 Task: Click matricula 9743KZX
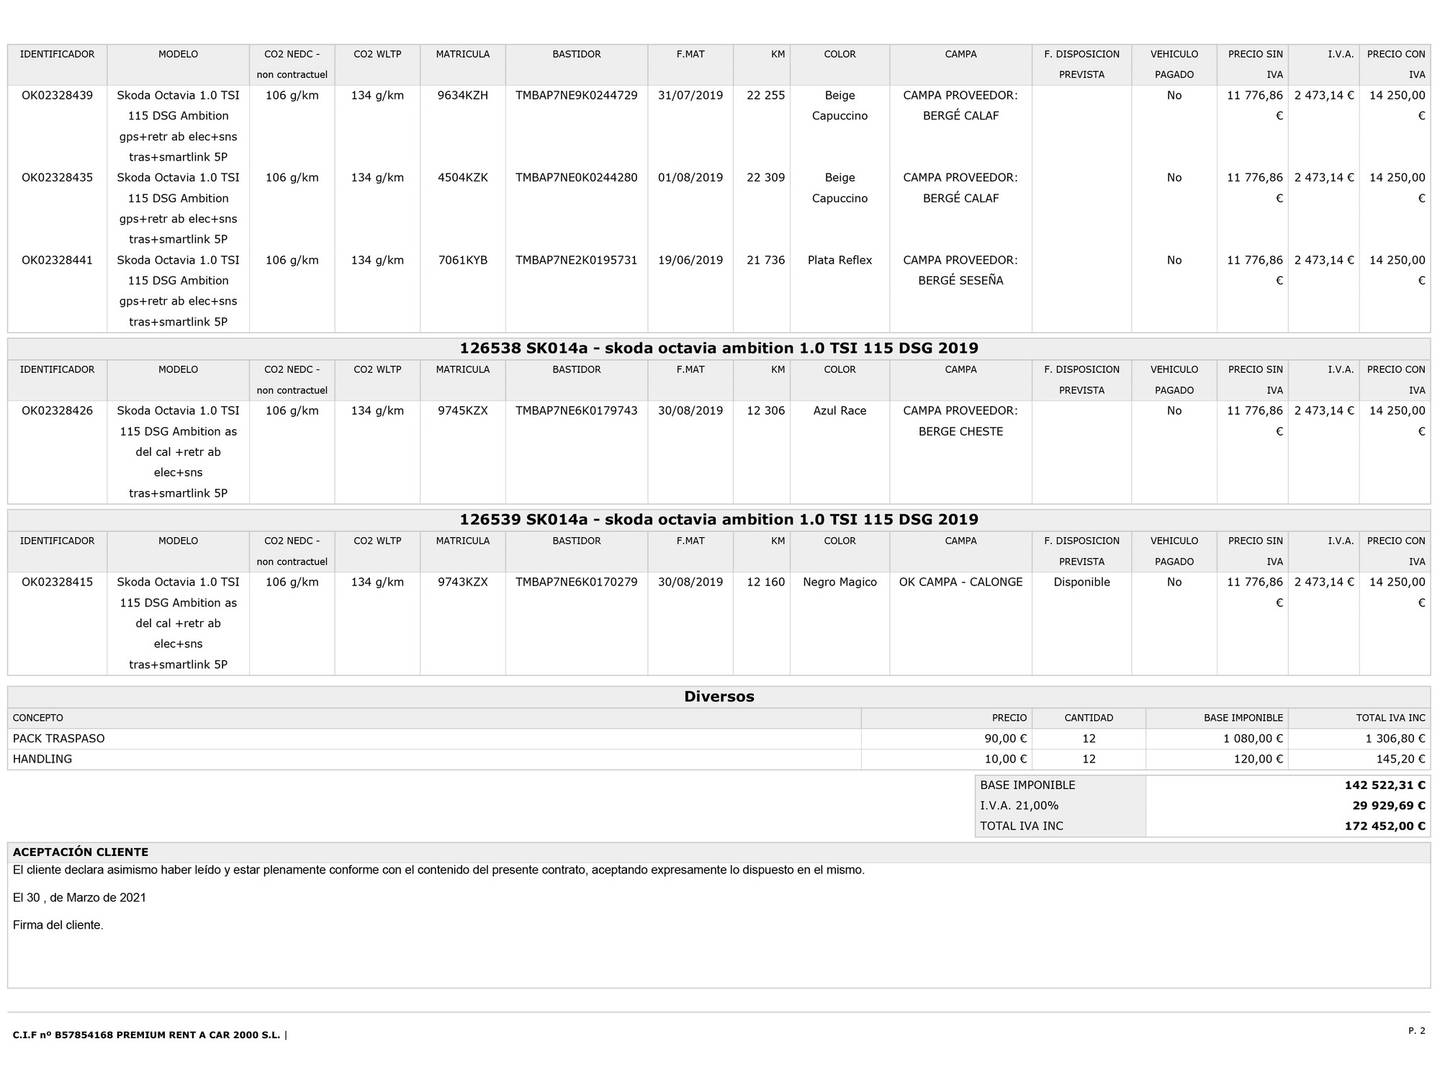coord(463,582)
